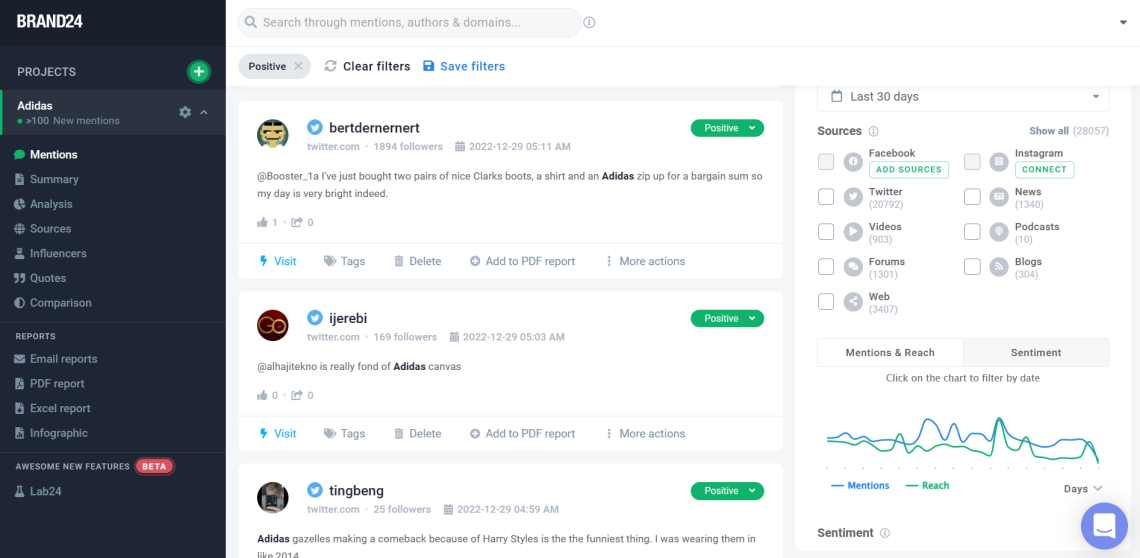Focus the mentions search field
The width and height of the screenshot is (1140, 558).
[409, 23]
